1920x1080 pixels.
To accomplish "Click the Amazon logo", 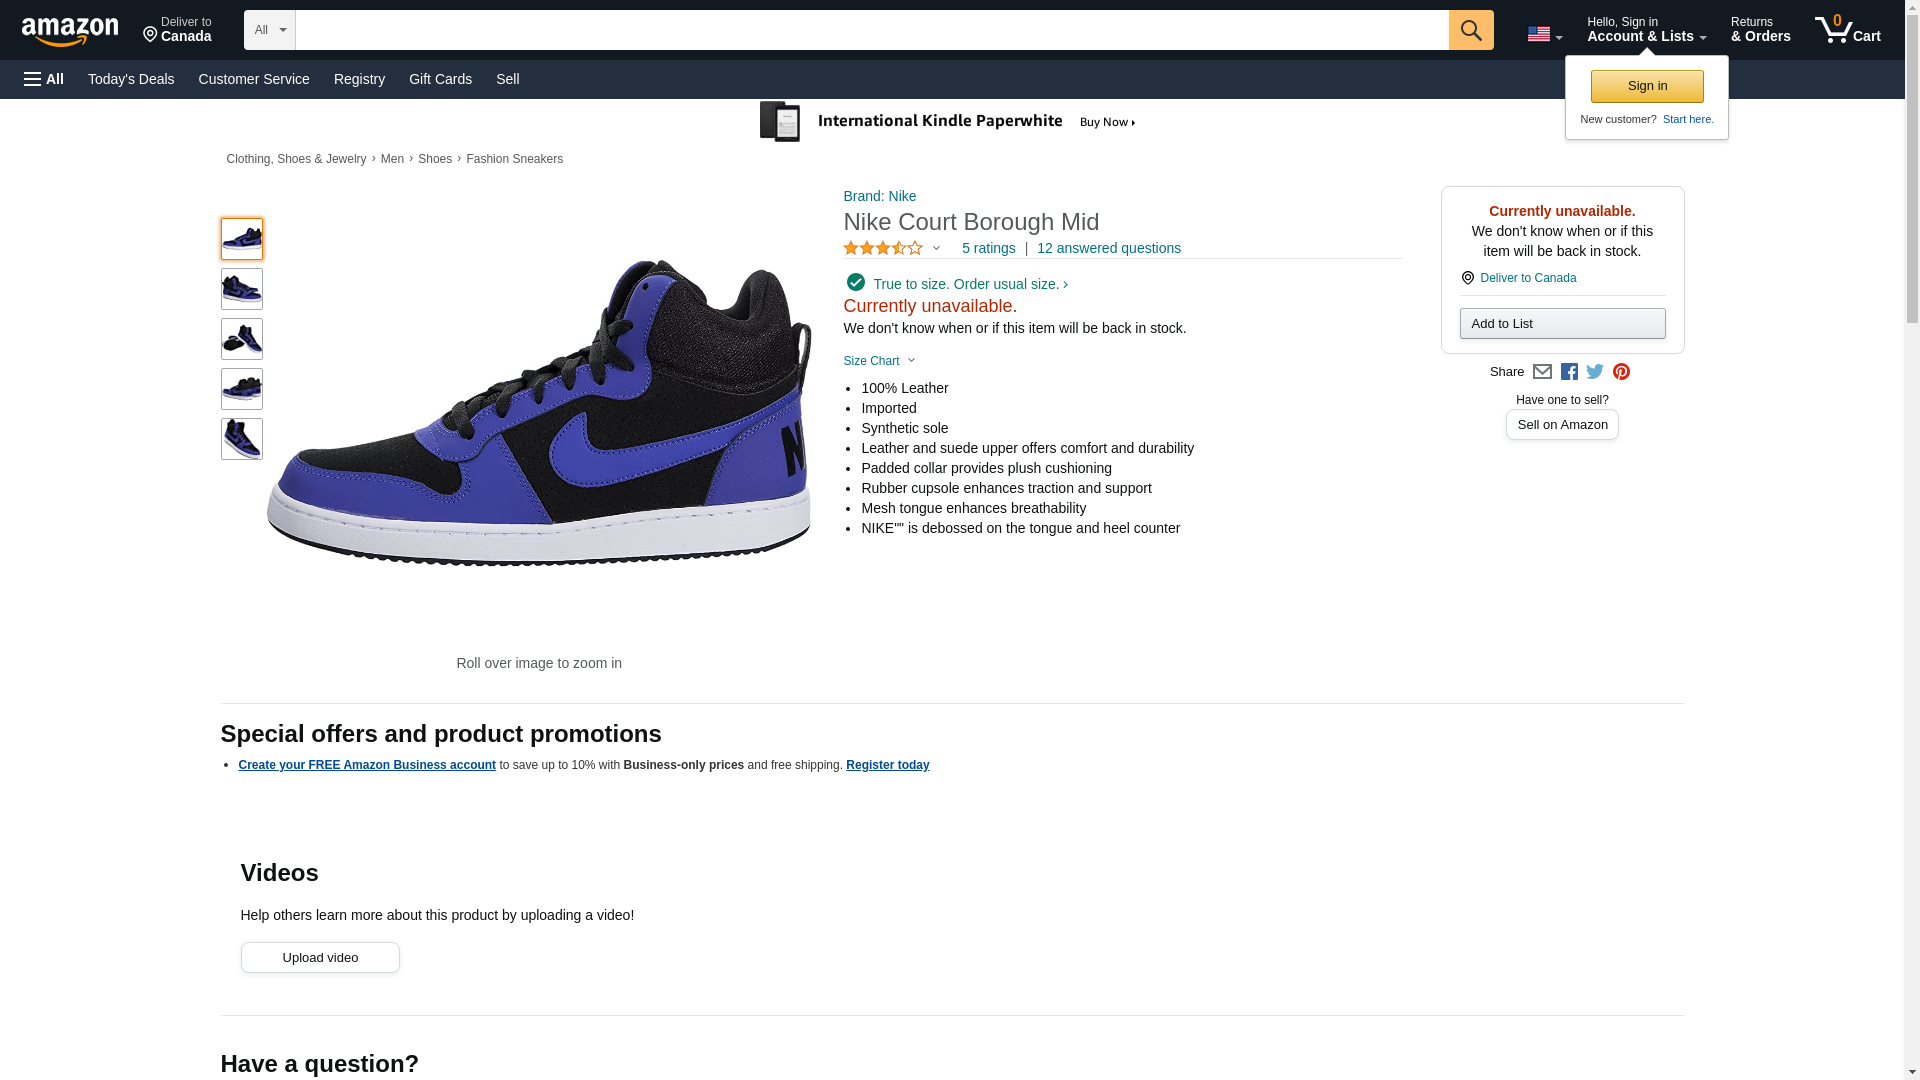I will pyautogui.click(x=70, y=31).
